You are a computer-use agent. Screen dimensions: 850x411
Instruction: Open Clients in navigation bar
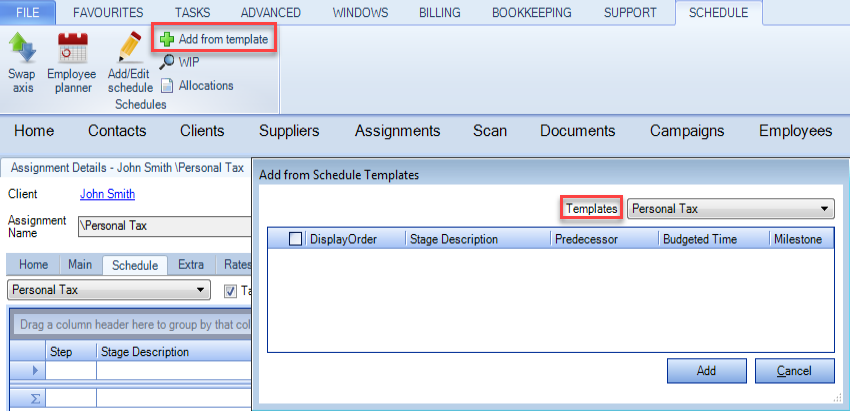pyautogui.click(x=202, y=131)
